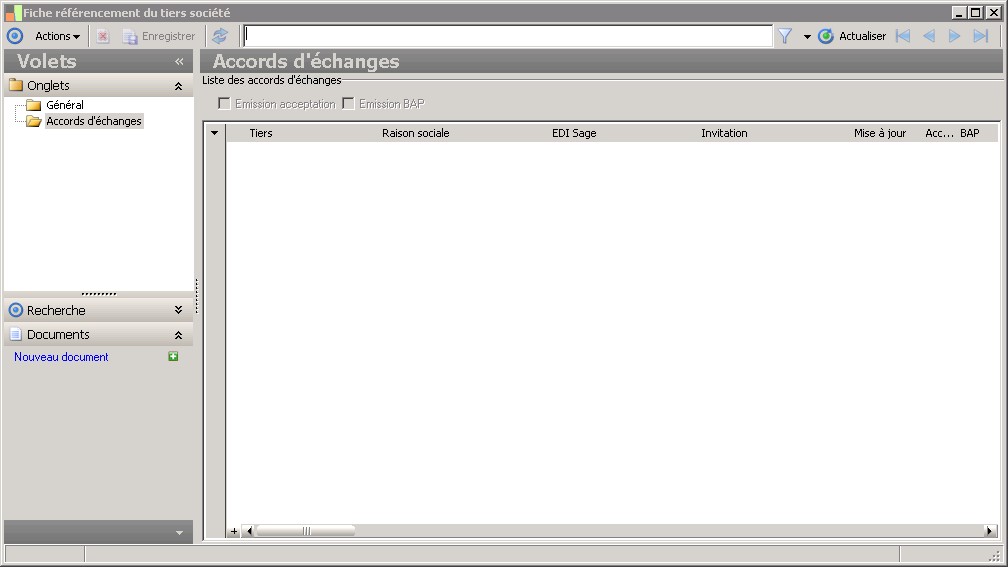
Task: Select the Général tree item
Action: [x=65, y=105]
